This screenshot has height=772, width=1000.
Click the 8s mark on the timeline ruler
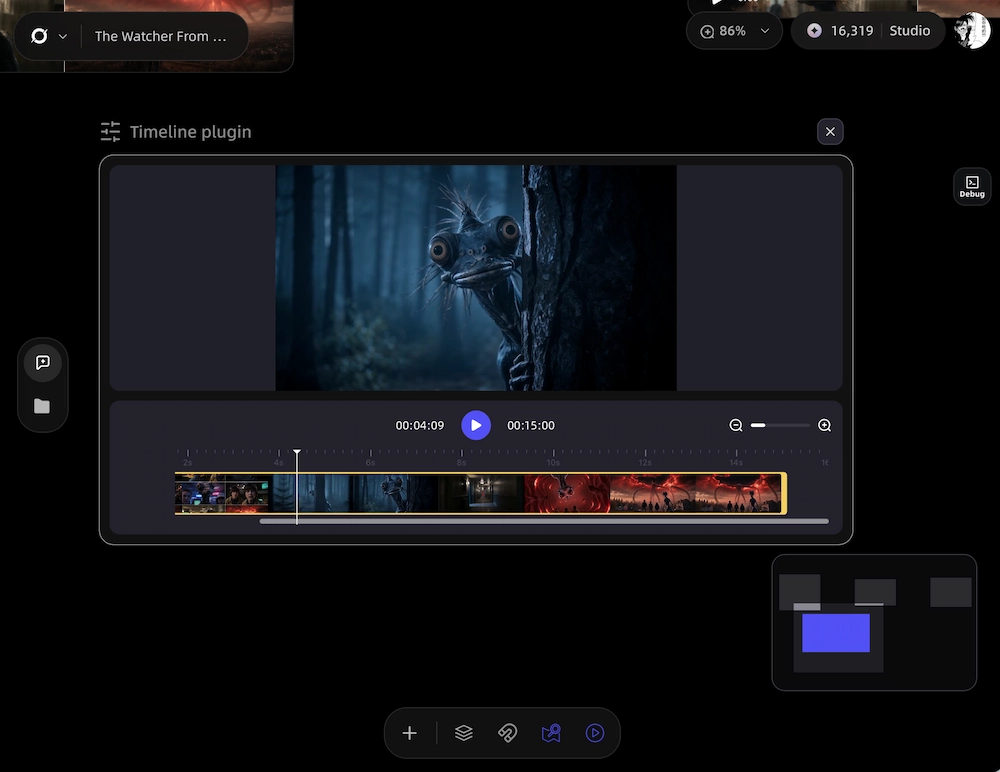(x=462, y=462)
